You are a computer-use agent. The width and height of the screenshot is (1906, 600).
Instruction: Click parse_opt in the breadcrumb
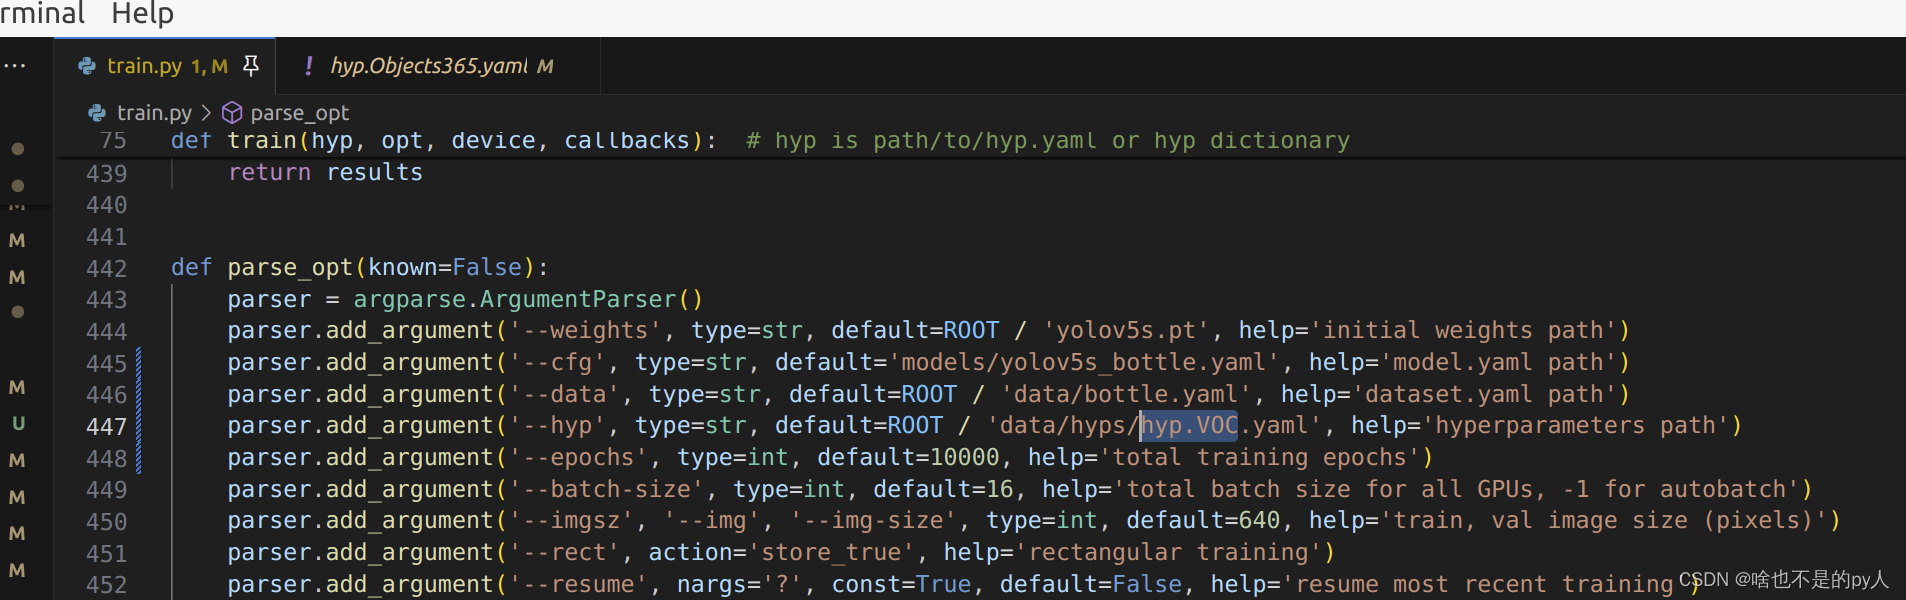[x=299, y=113]
